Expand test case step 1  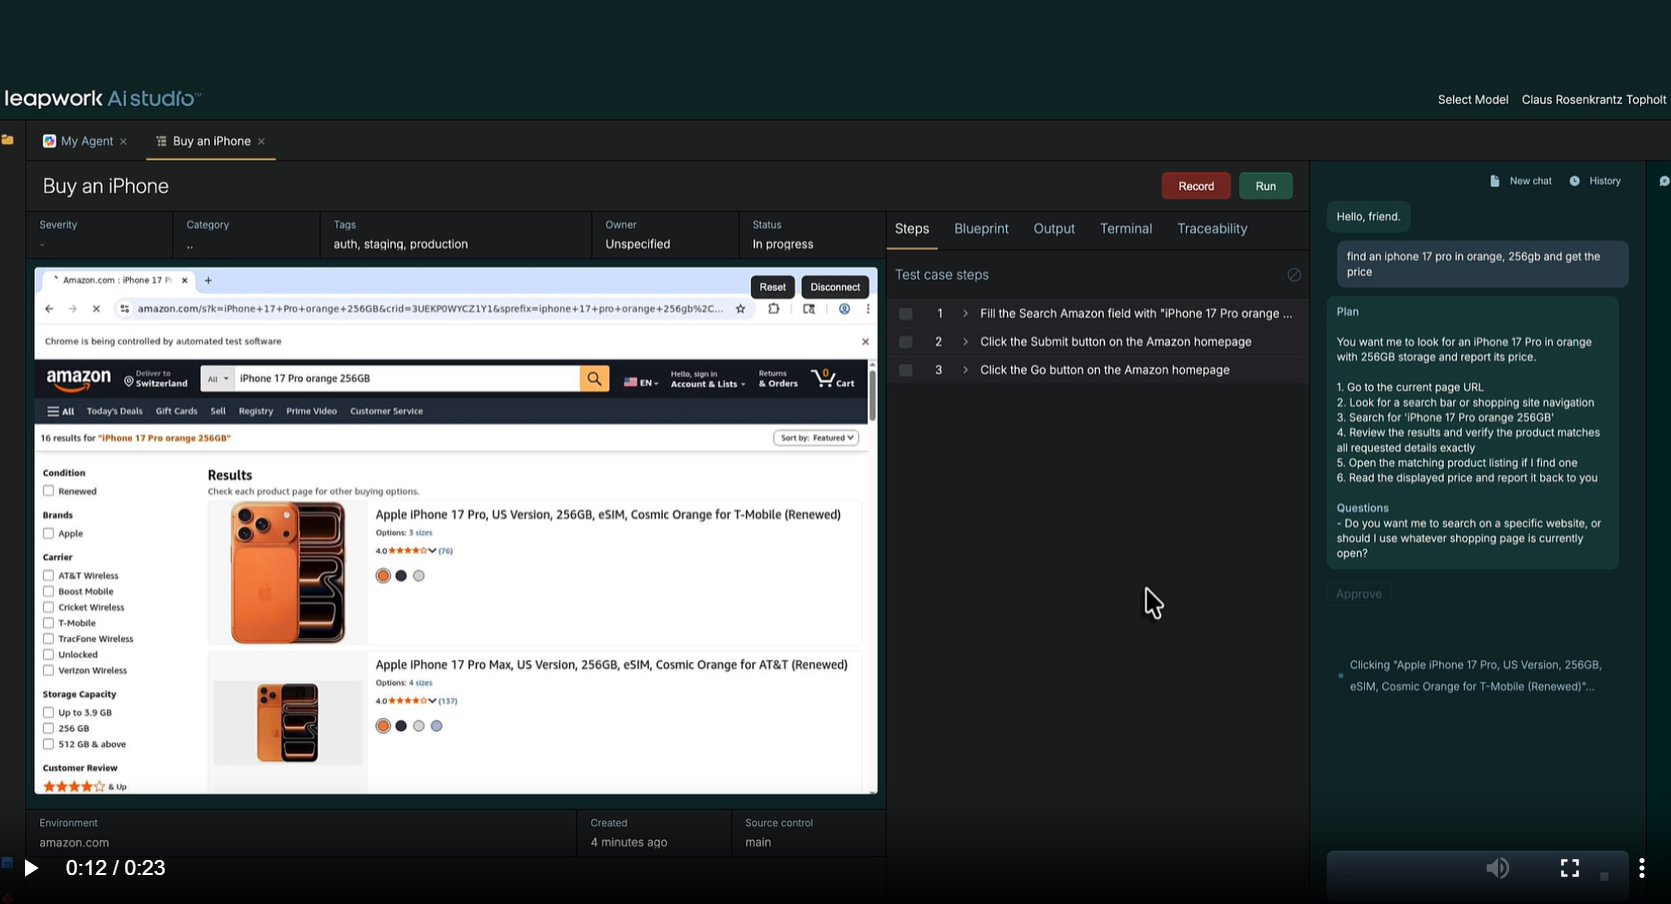click(x=965, y=314)
